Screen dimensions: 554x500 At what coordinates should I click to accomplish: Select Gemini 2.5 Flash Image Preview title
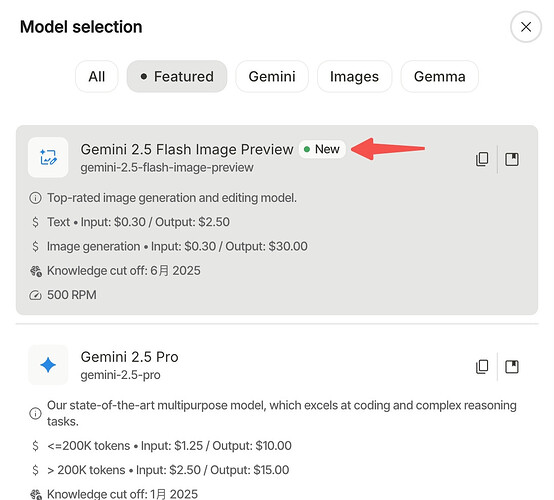click(x=187, y=149)
